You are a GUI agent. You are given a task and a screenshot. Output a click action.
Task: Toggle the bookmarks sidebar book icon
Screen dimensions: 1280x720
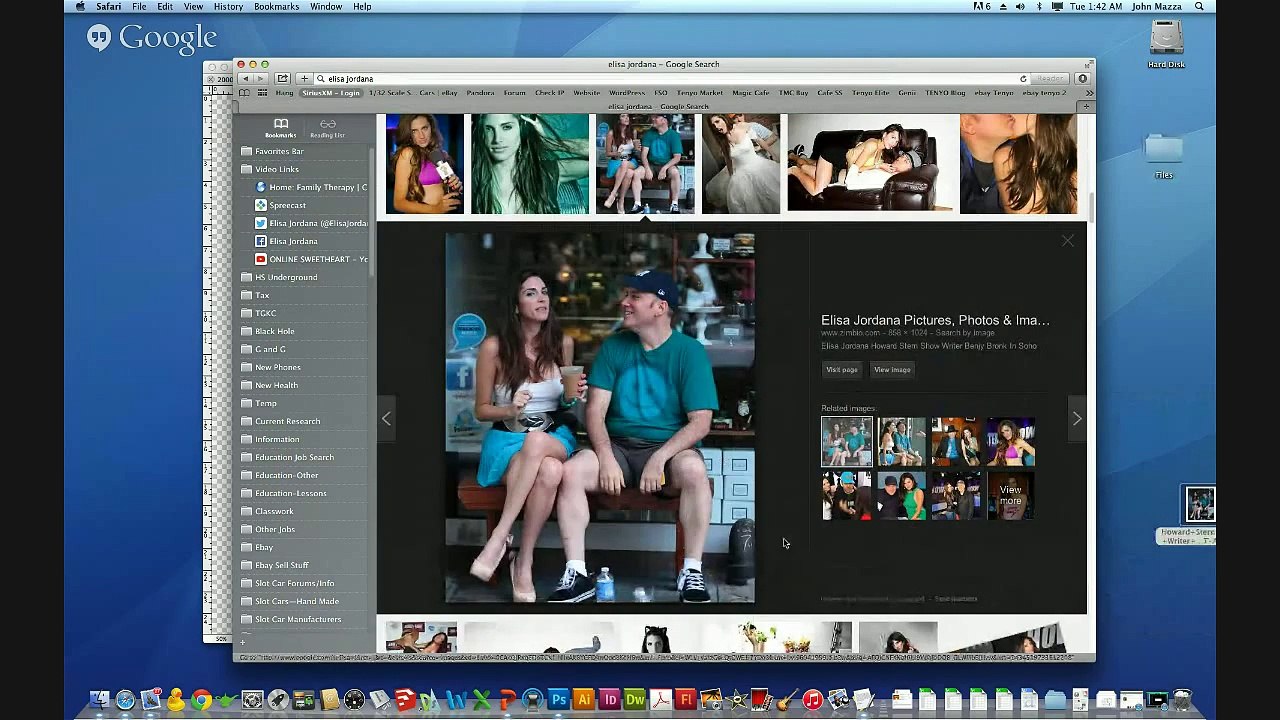[x=244, y=92]
